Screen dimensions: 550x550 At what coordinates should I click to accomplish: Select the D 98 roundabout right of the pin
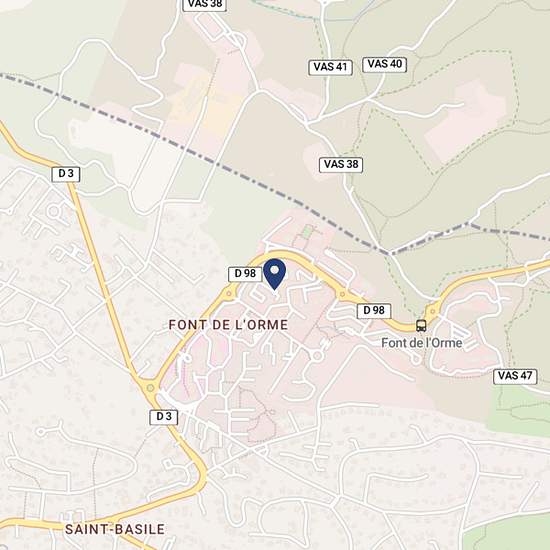[x=342, y=294]
